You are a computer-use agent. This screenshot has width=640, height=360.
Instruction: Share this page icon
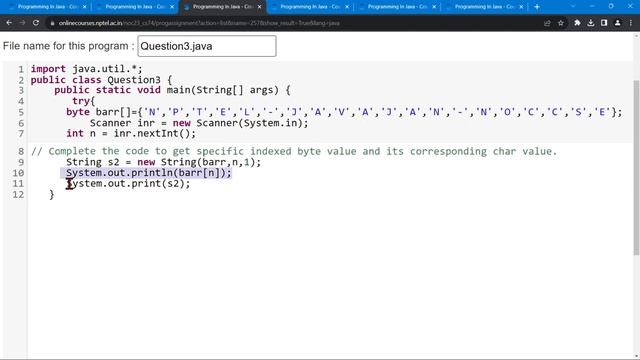[547, 23]
